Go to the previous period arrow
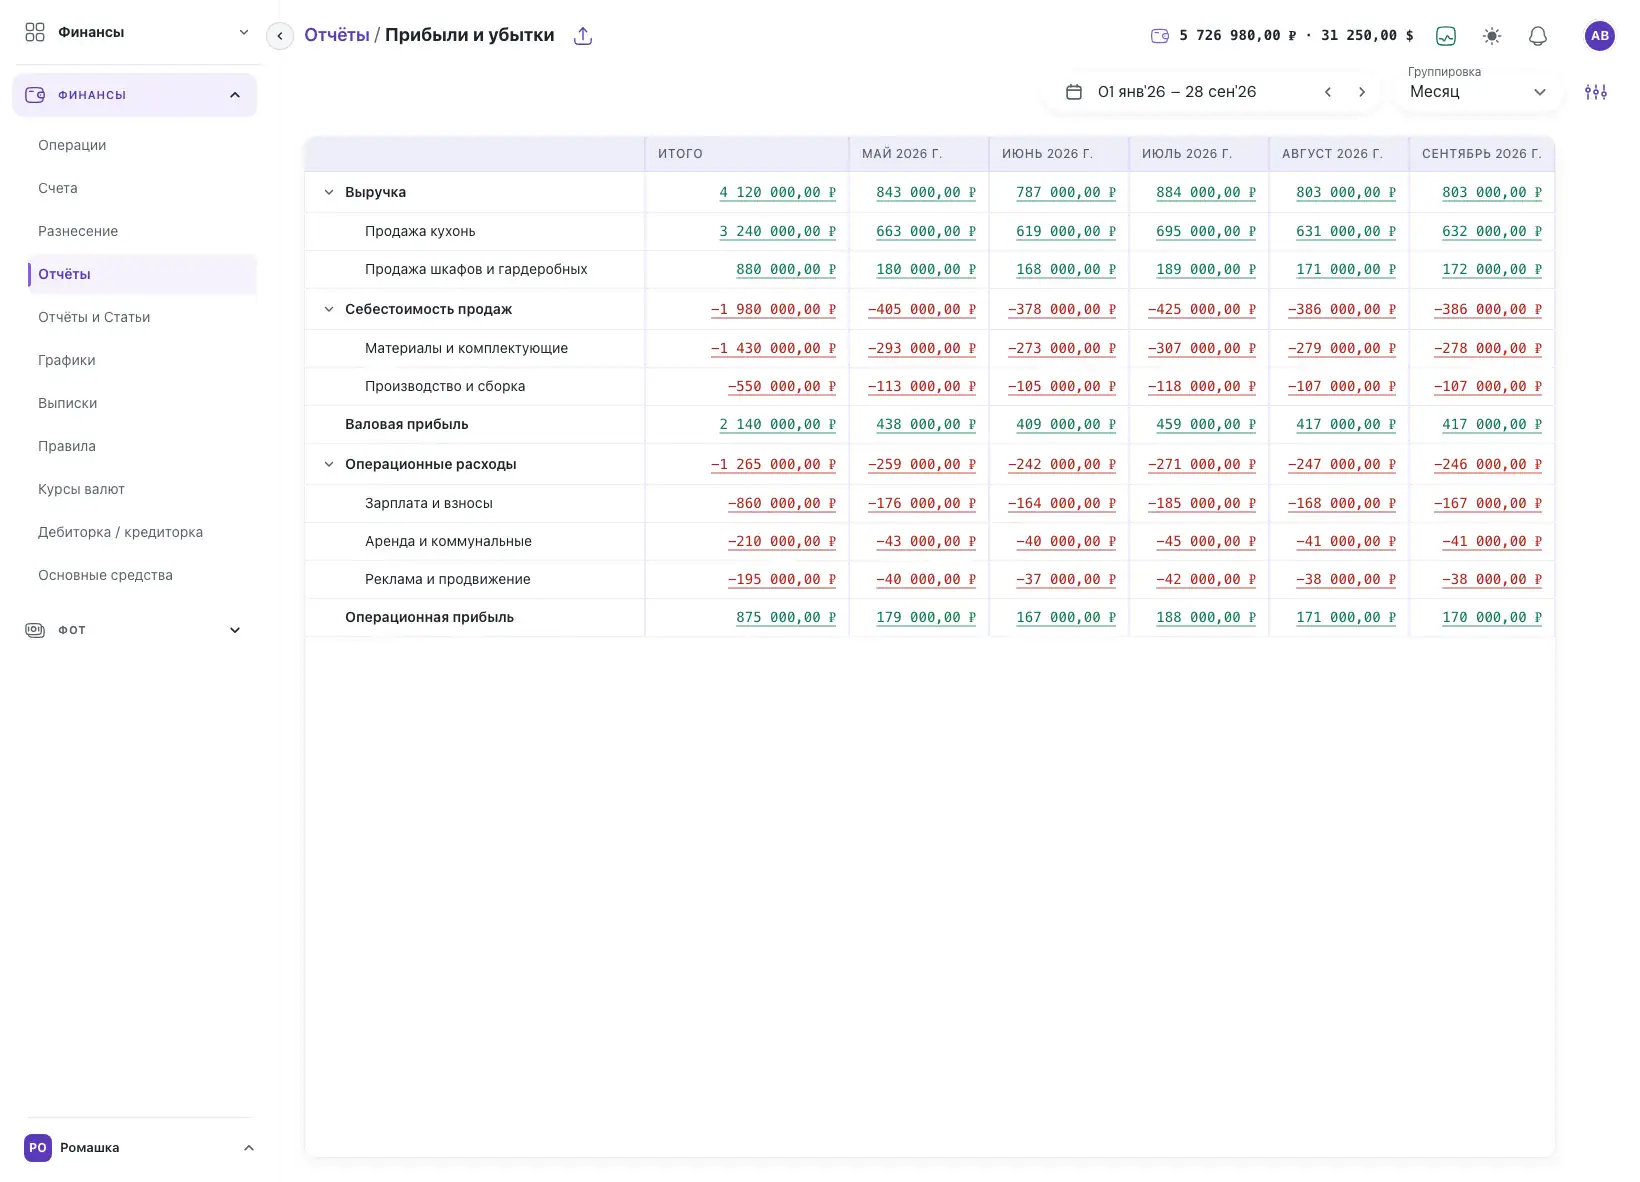 pos(1328,92)
